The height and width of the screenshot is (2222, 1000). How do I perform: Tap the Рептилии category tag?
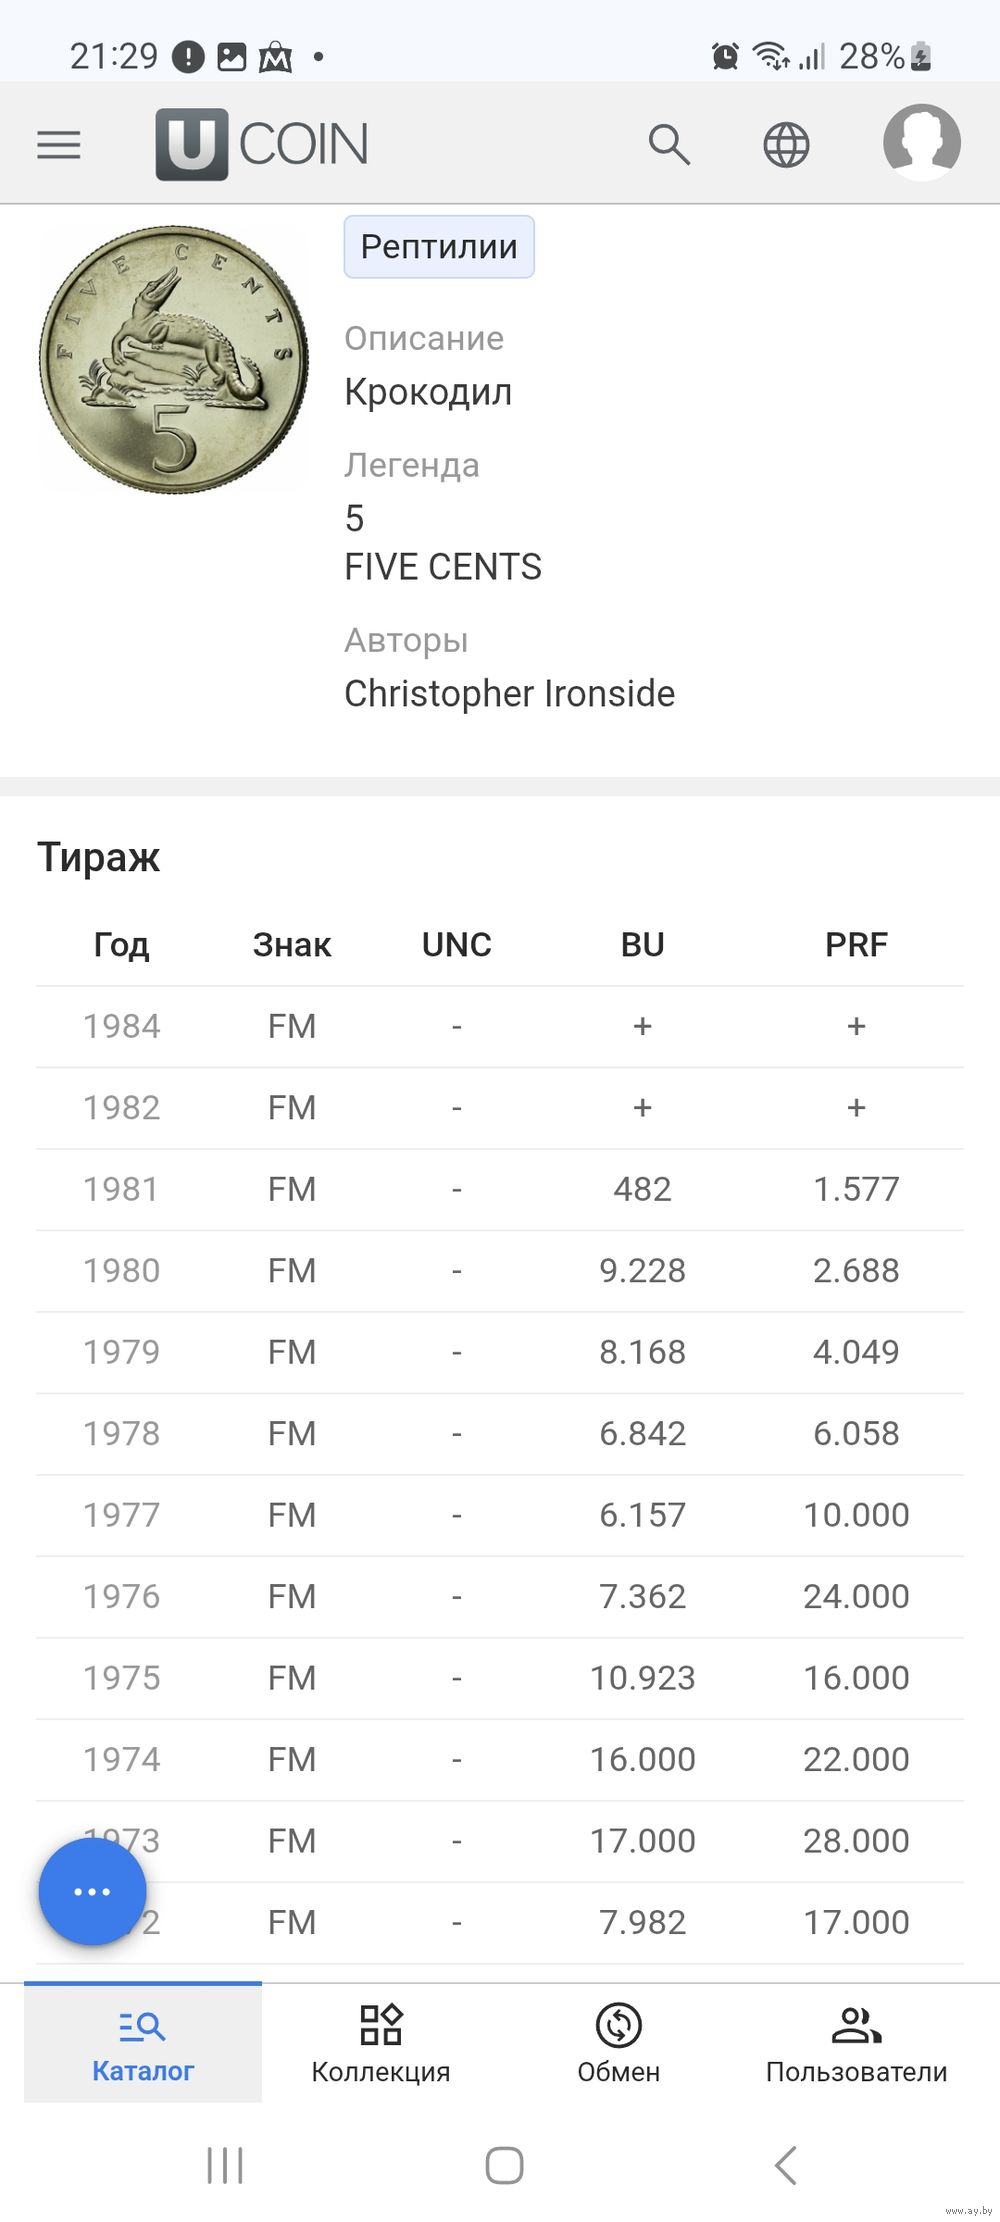(x=439, y=247)
